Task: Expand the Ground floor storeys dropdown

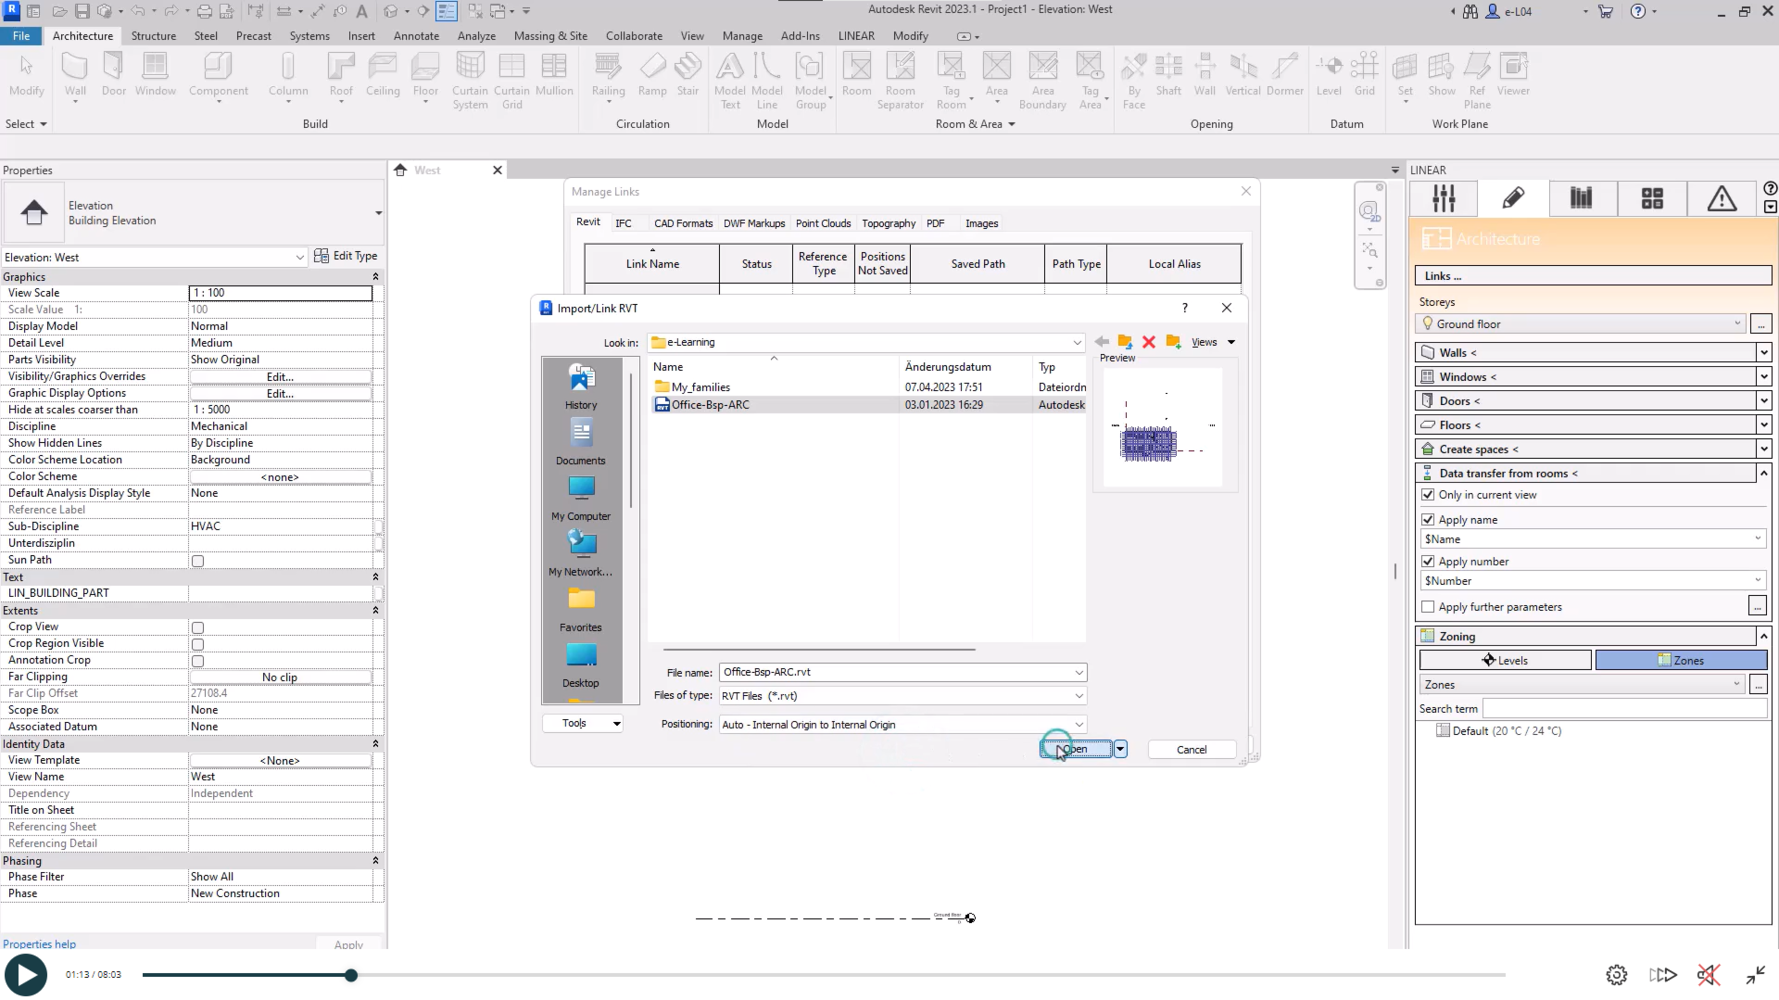Action: tap(1737, 324)
